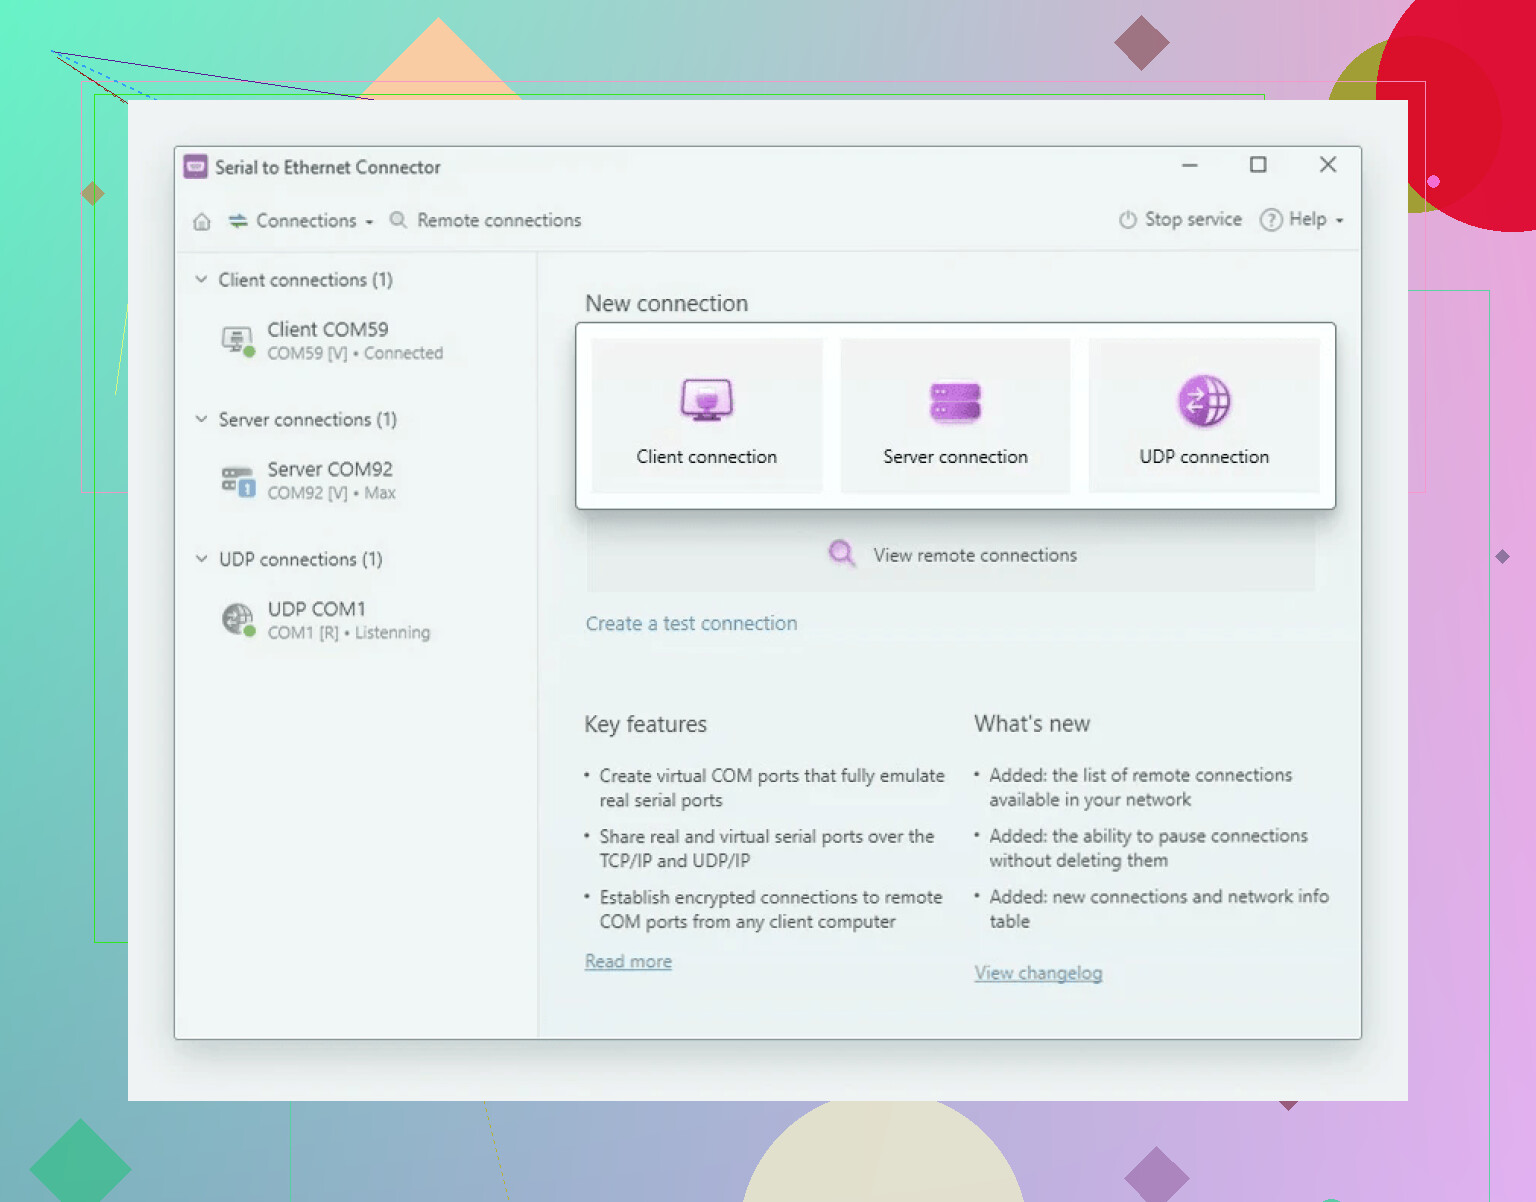Collapse the Server connections group
This screenshot has width=1536, height=1202.
tap(201, 420)
